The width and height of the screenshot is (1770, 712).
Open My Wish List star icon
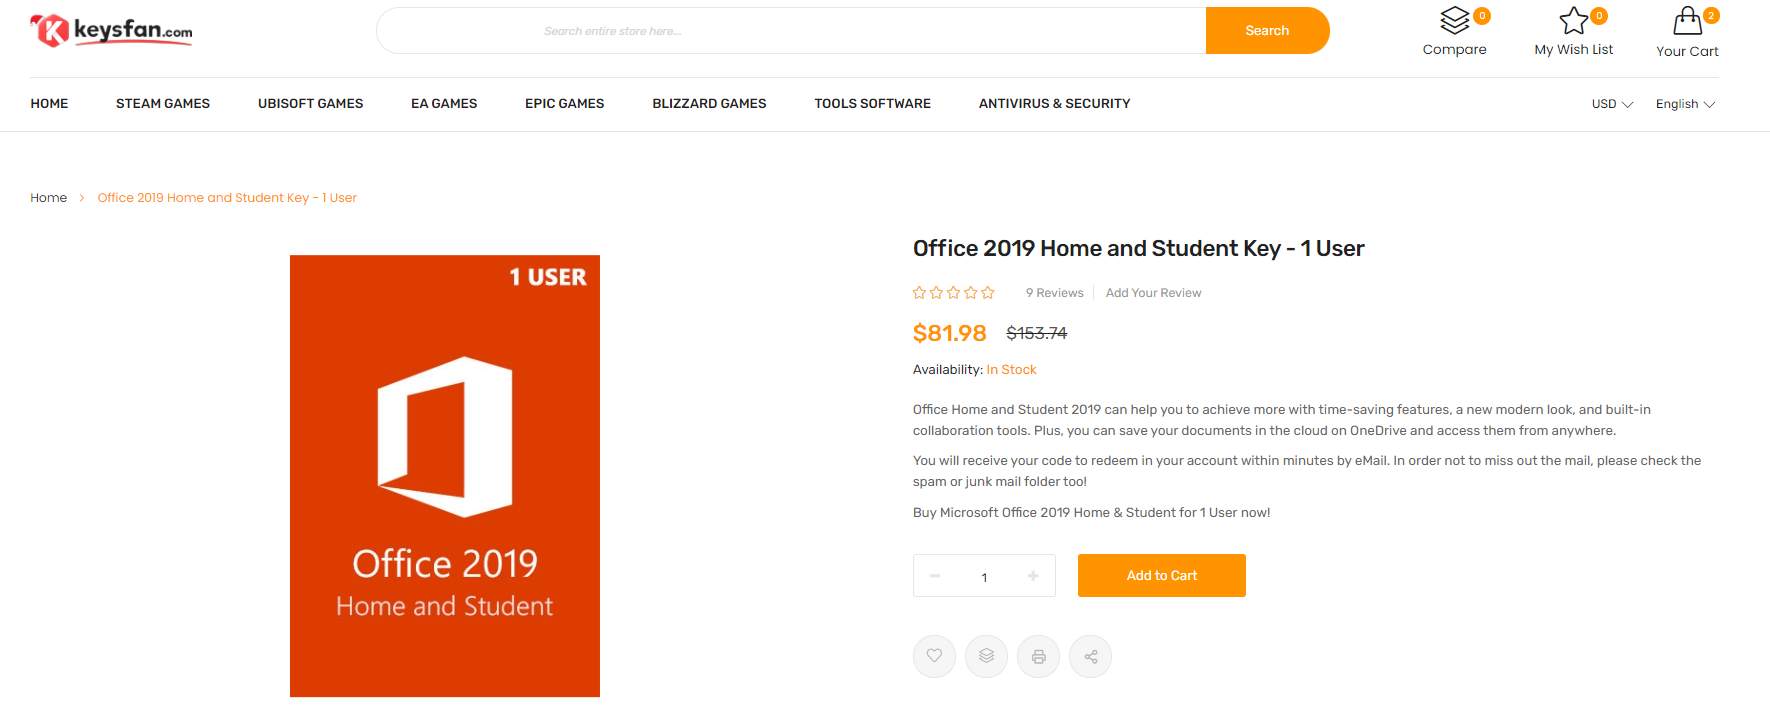click(1573, 20)
